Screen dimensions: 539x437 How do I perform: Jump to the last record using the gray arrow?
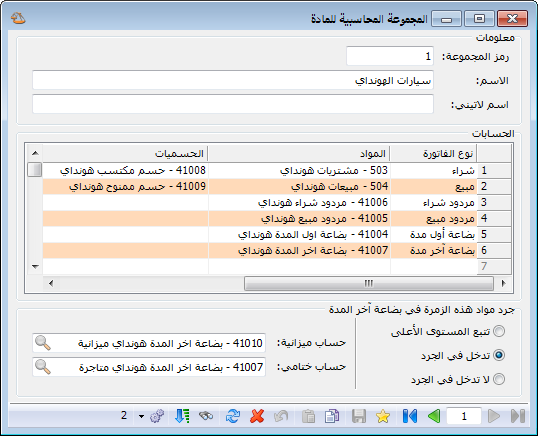click(518, 416)
